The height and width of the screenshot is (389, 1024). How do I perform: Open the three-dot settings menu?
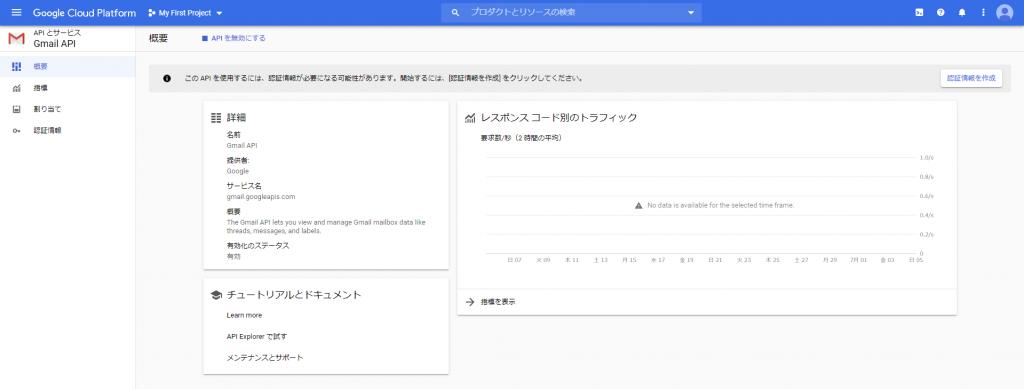[x=983, y=12]
